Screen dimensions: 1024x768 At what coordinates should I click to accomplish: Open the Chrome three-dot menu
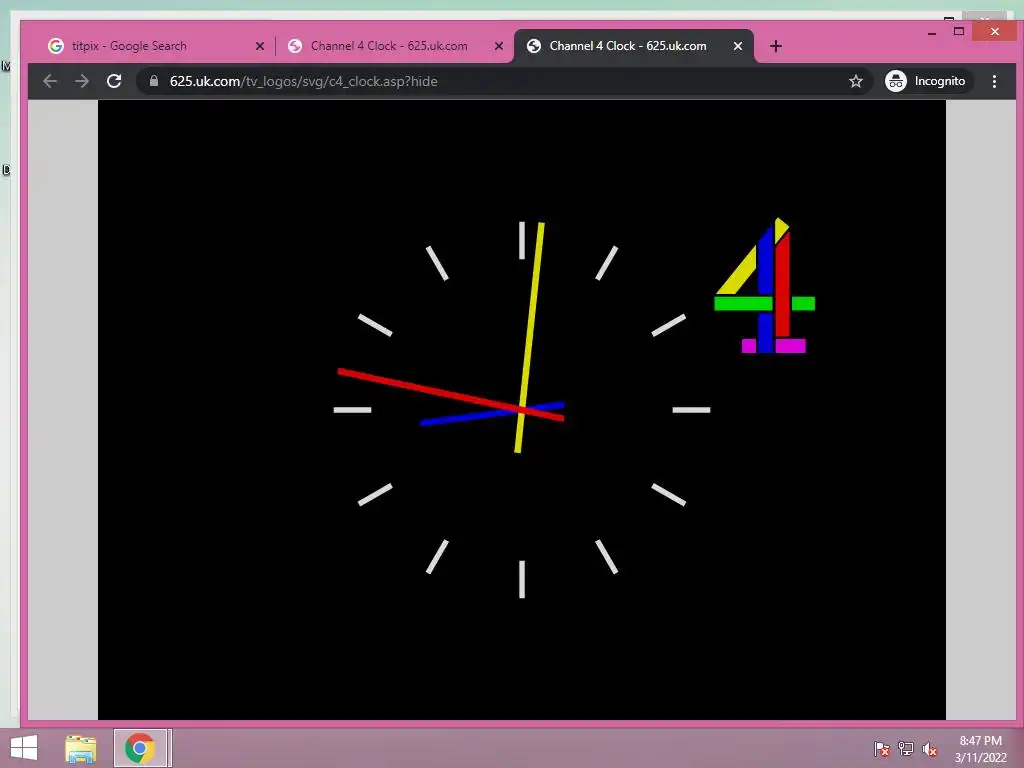click(994, 81)
